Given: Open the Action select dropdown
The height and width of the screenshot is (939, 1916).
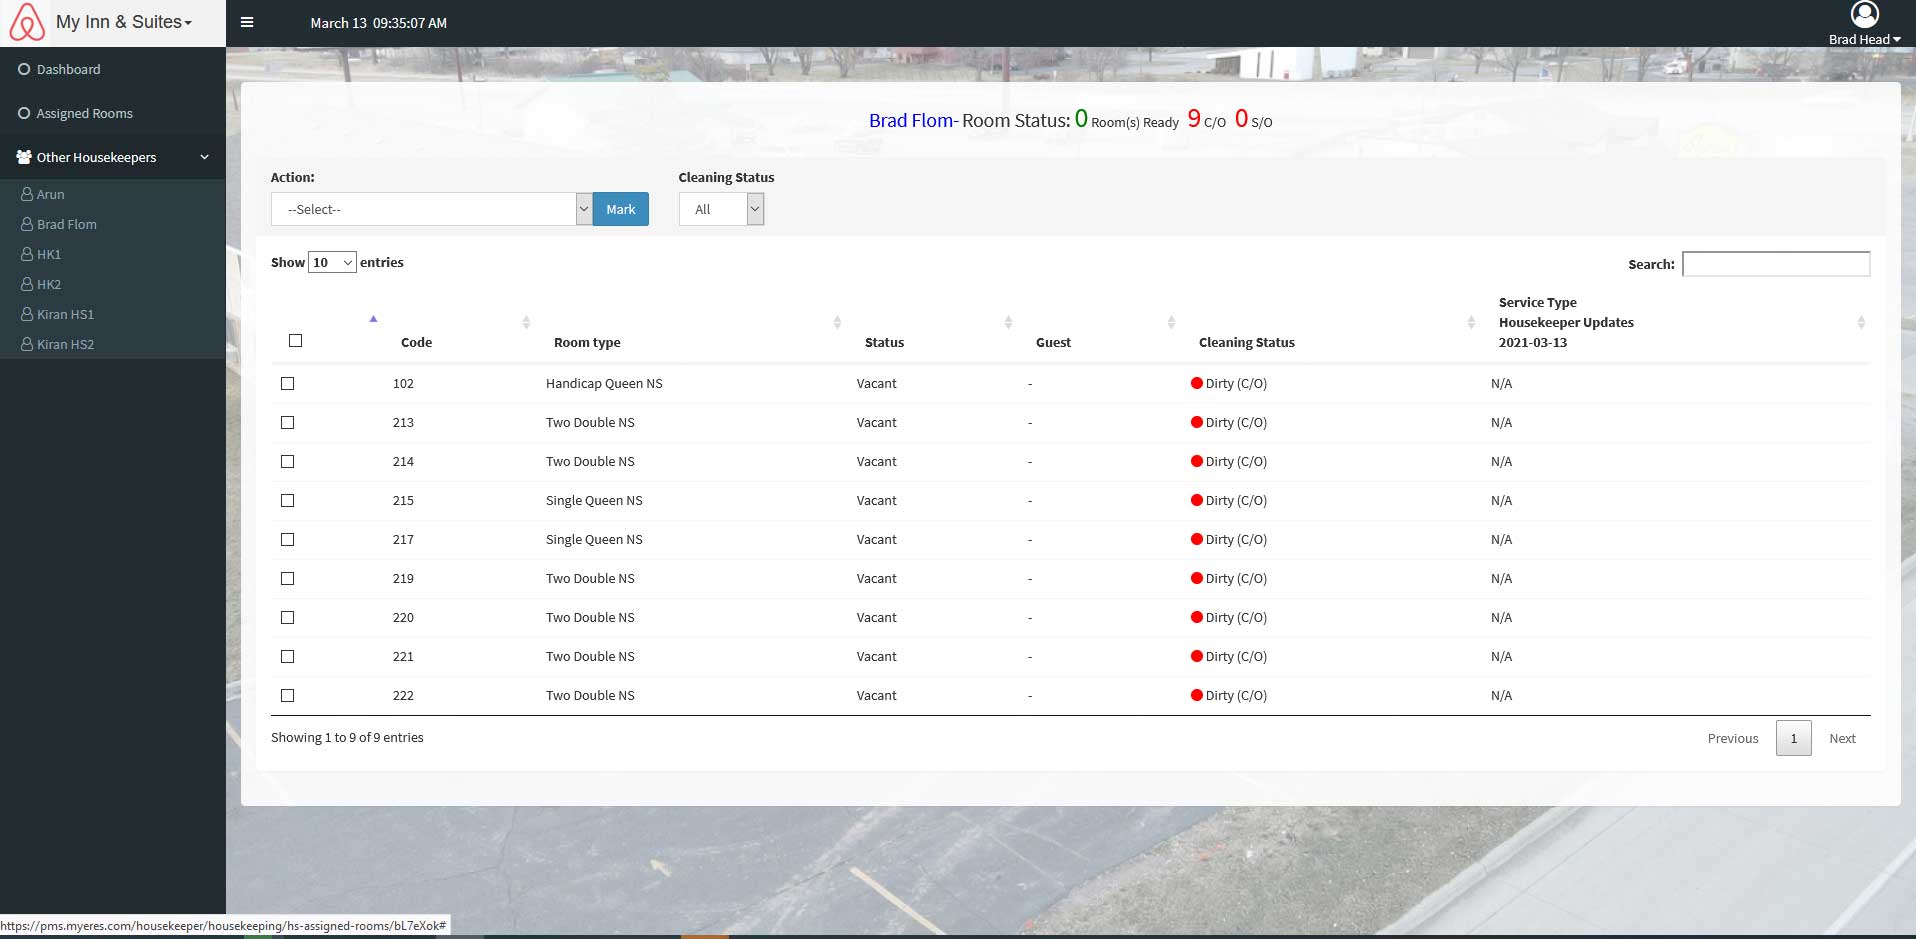Looking at the screenshot, I should pos(431,209).
